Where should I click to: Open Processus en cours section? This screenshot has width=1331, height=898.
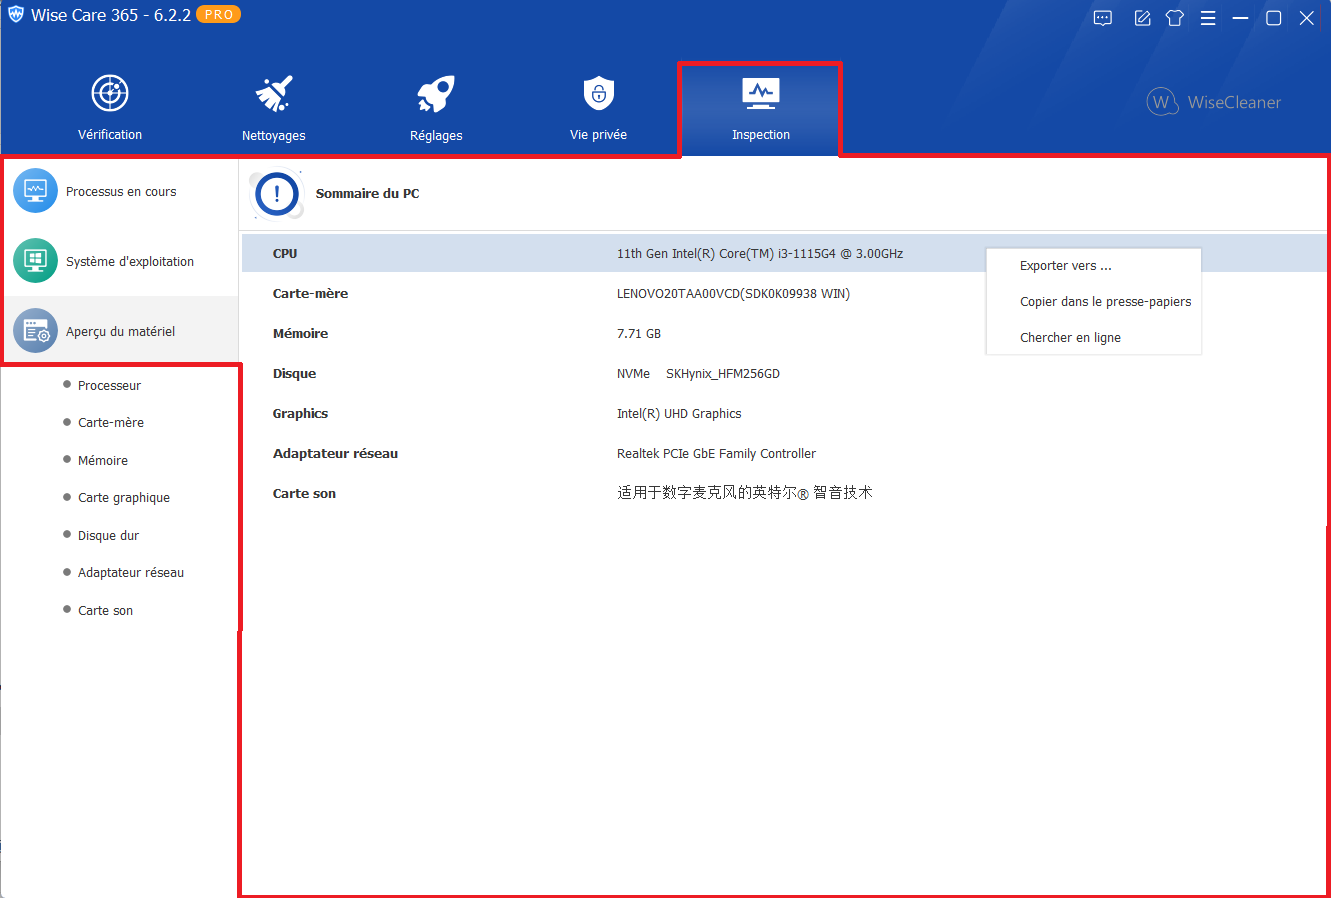pyautogui.click(x=120, y=191)
